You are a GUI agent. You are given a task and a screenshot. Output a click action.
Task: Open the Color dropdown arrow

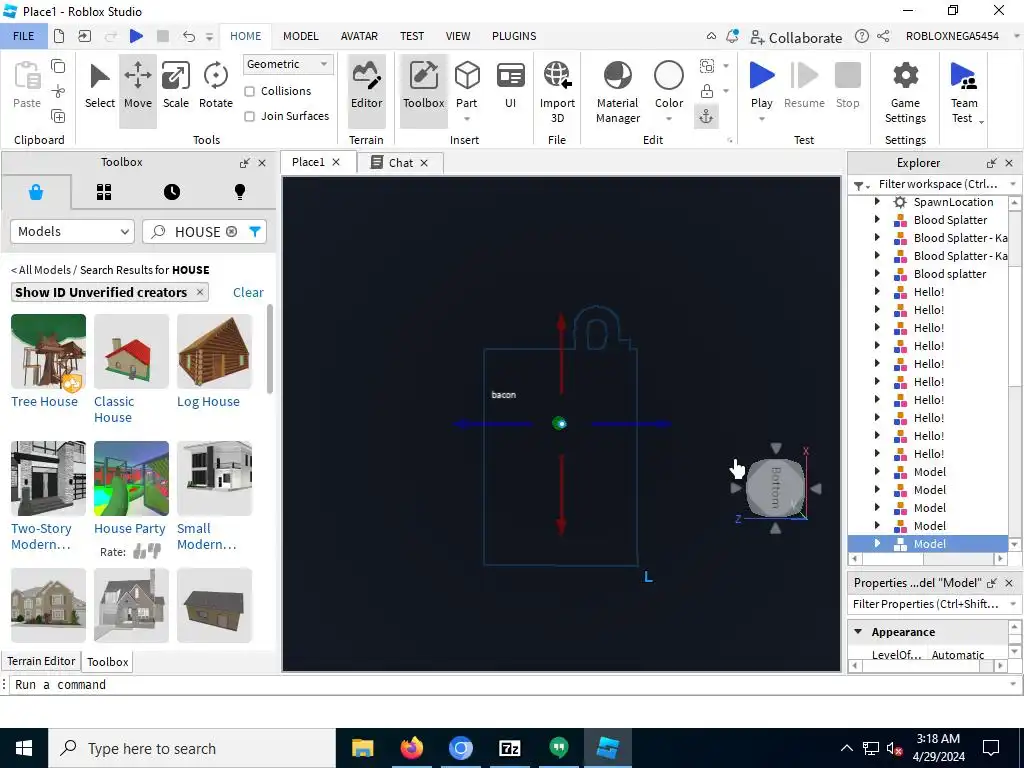[x=669, y=119]
